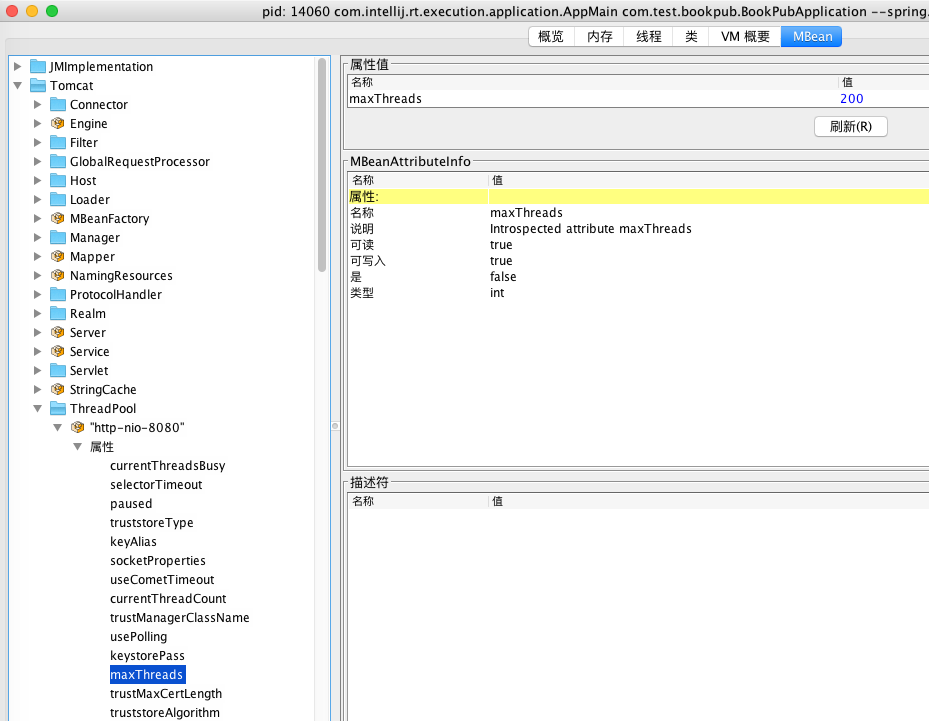Click the MBeanFactory bean icon
The image size is (929, 721).
click(x=58, y=219)
